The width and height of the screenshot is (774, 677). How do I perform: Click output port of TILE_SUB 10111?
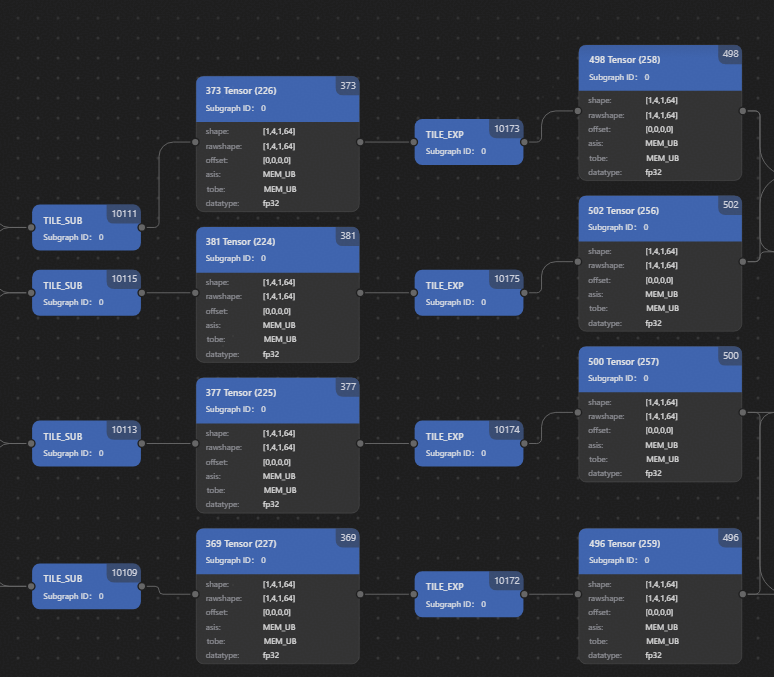click(x=141, y=227)
